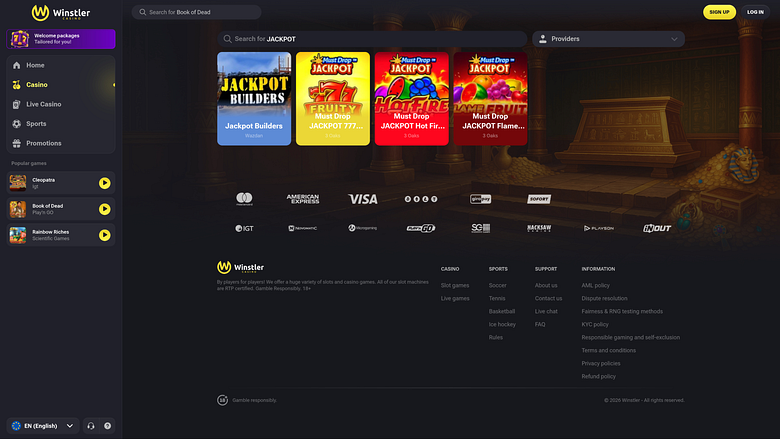Open Cleopatra game thumbnail
This screenshot has height=439, width=780.
(18, 183)
